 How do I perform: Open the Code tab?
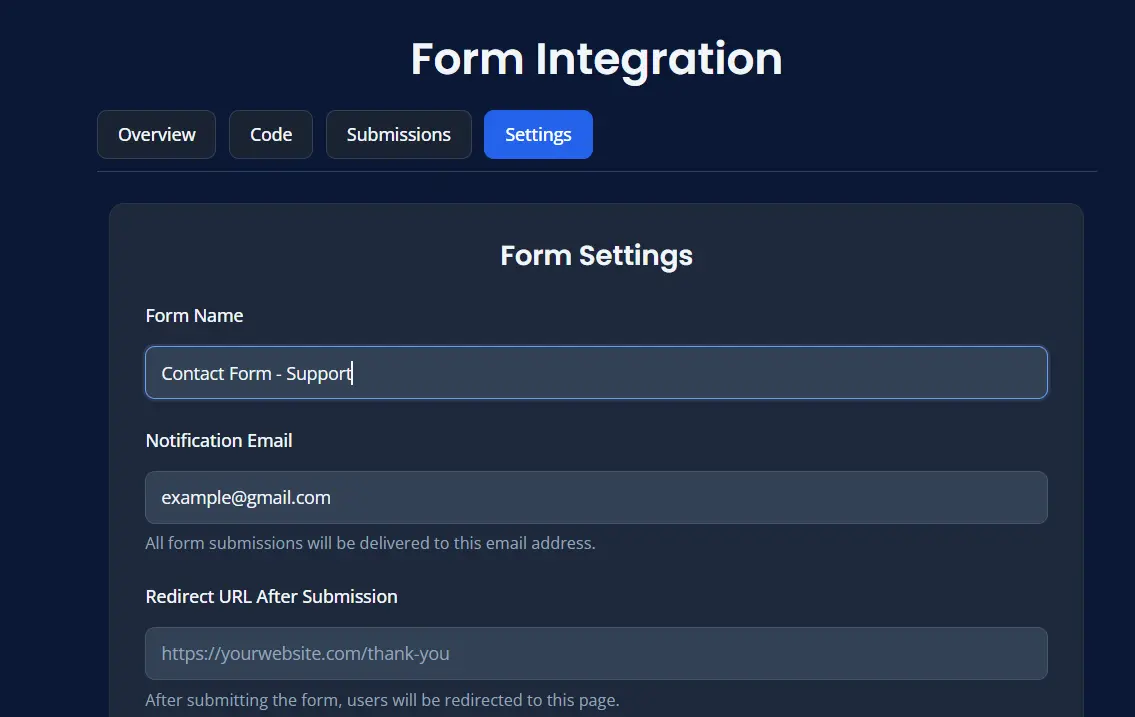270,134
